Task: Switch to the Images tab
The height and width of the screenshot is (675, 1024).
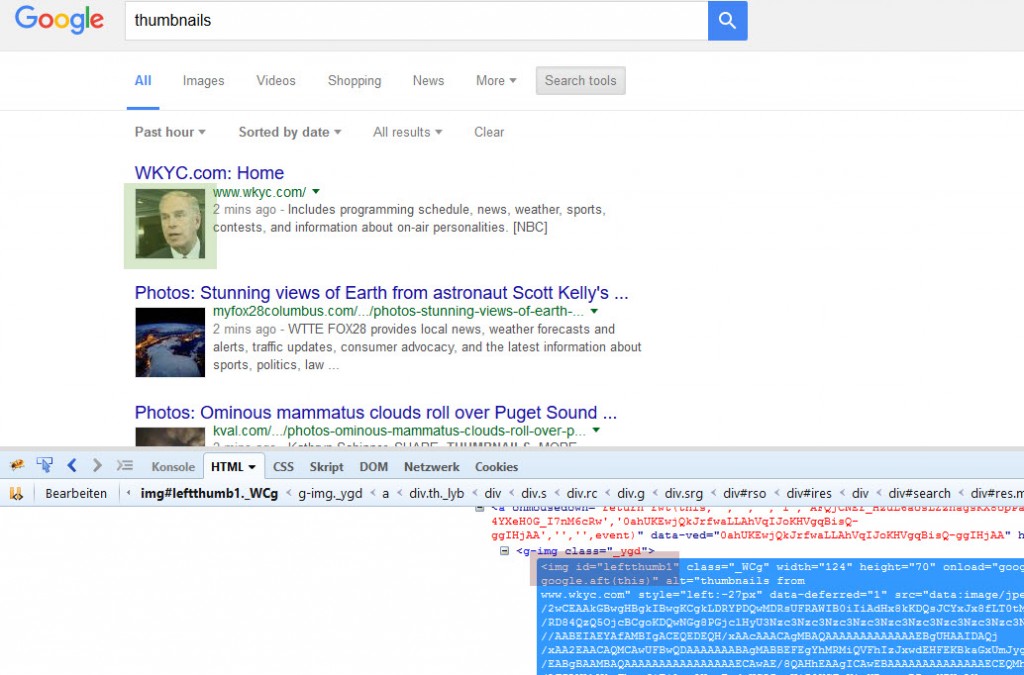Action: click(x=203, y=80)
